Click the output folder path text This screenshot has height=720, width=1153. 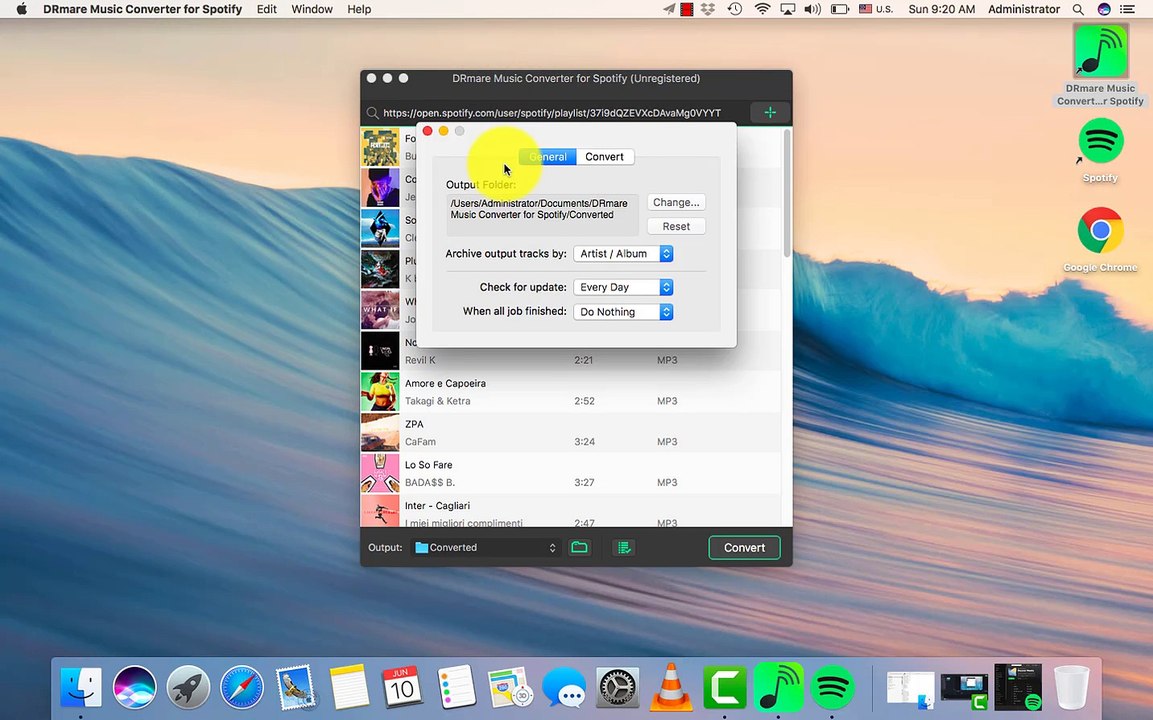click(x=539, y=209)
